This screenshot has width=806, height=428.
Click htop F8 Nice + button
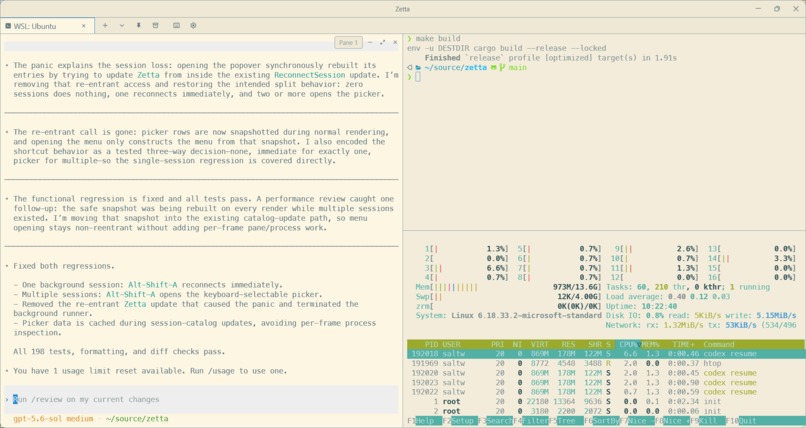tap(672, 421)
